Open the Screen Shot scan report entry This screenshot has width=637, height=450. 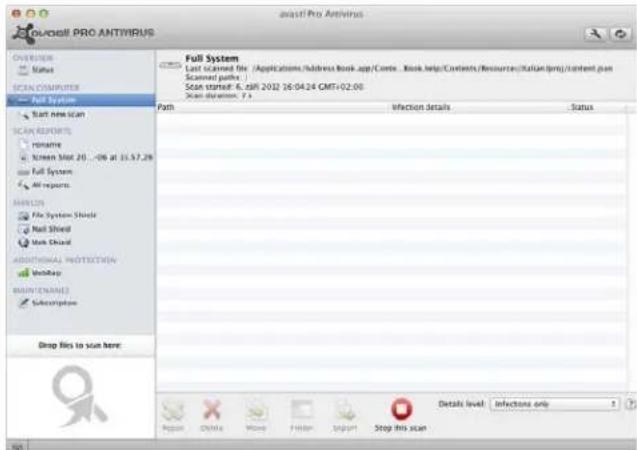[92, 158]
